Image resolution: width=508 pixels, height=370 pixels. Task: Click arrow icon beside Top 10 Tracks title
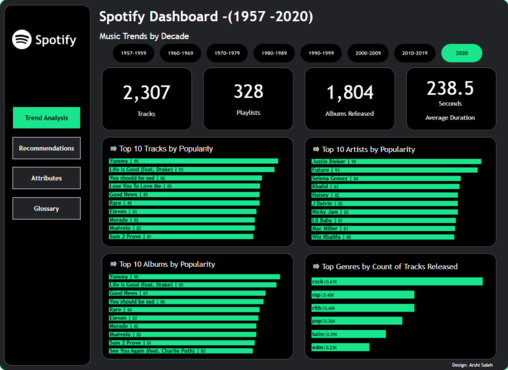113,148
